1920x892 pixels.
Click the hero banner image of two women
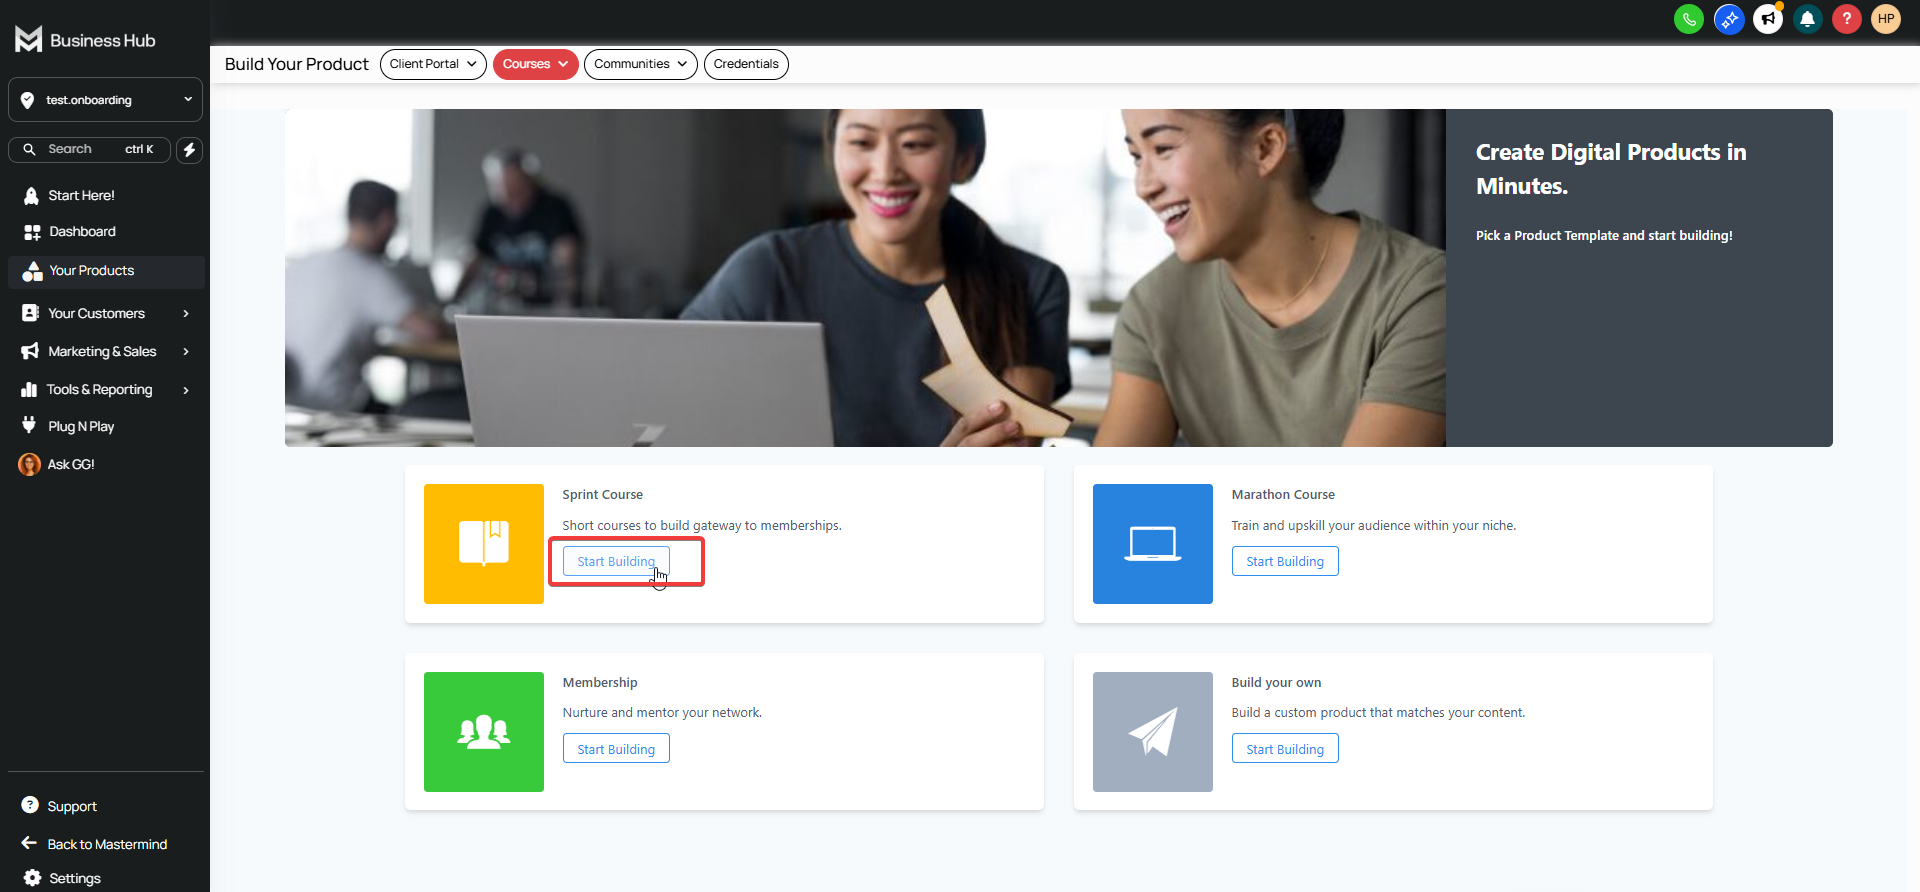click(x=865, y=278)
